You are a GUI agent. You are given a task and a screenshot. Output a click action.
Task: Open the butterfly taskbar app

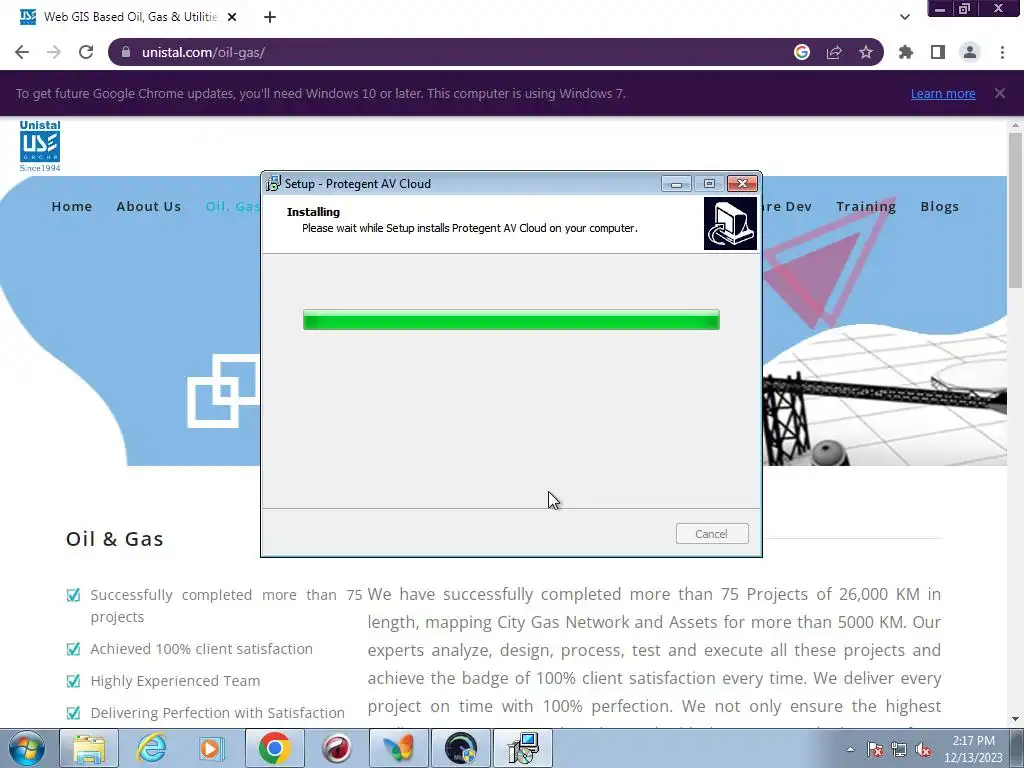[398, 748]
